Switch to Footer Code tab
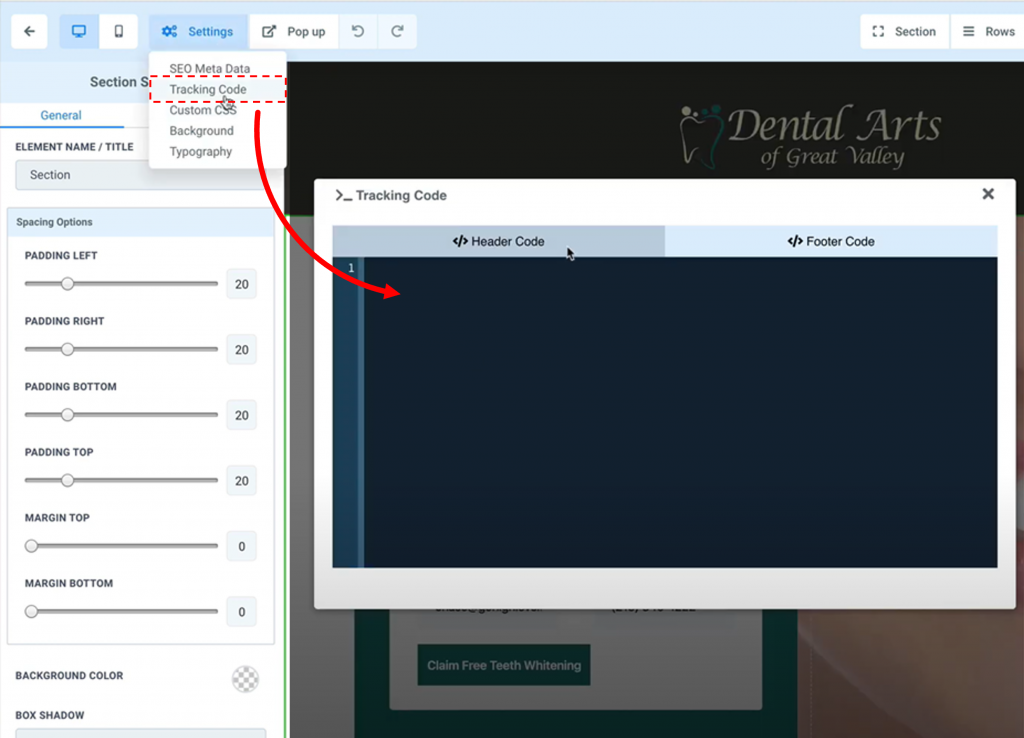 (x=831, y=241)
